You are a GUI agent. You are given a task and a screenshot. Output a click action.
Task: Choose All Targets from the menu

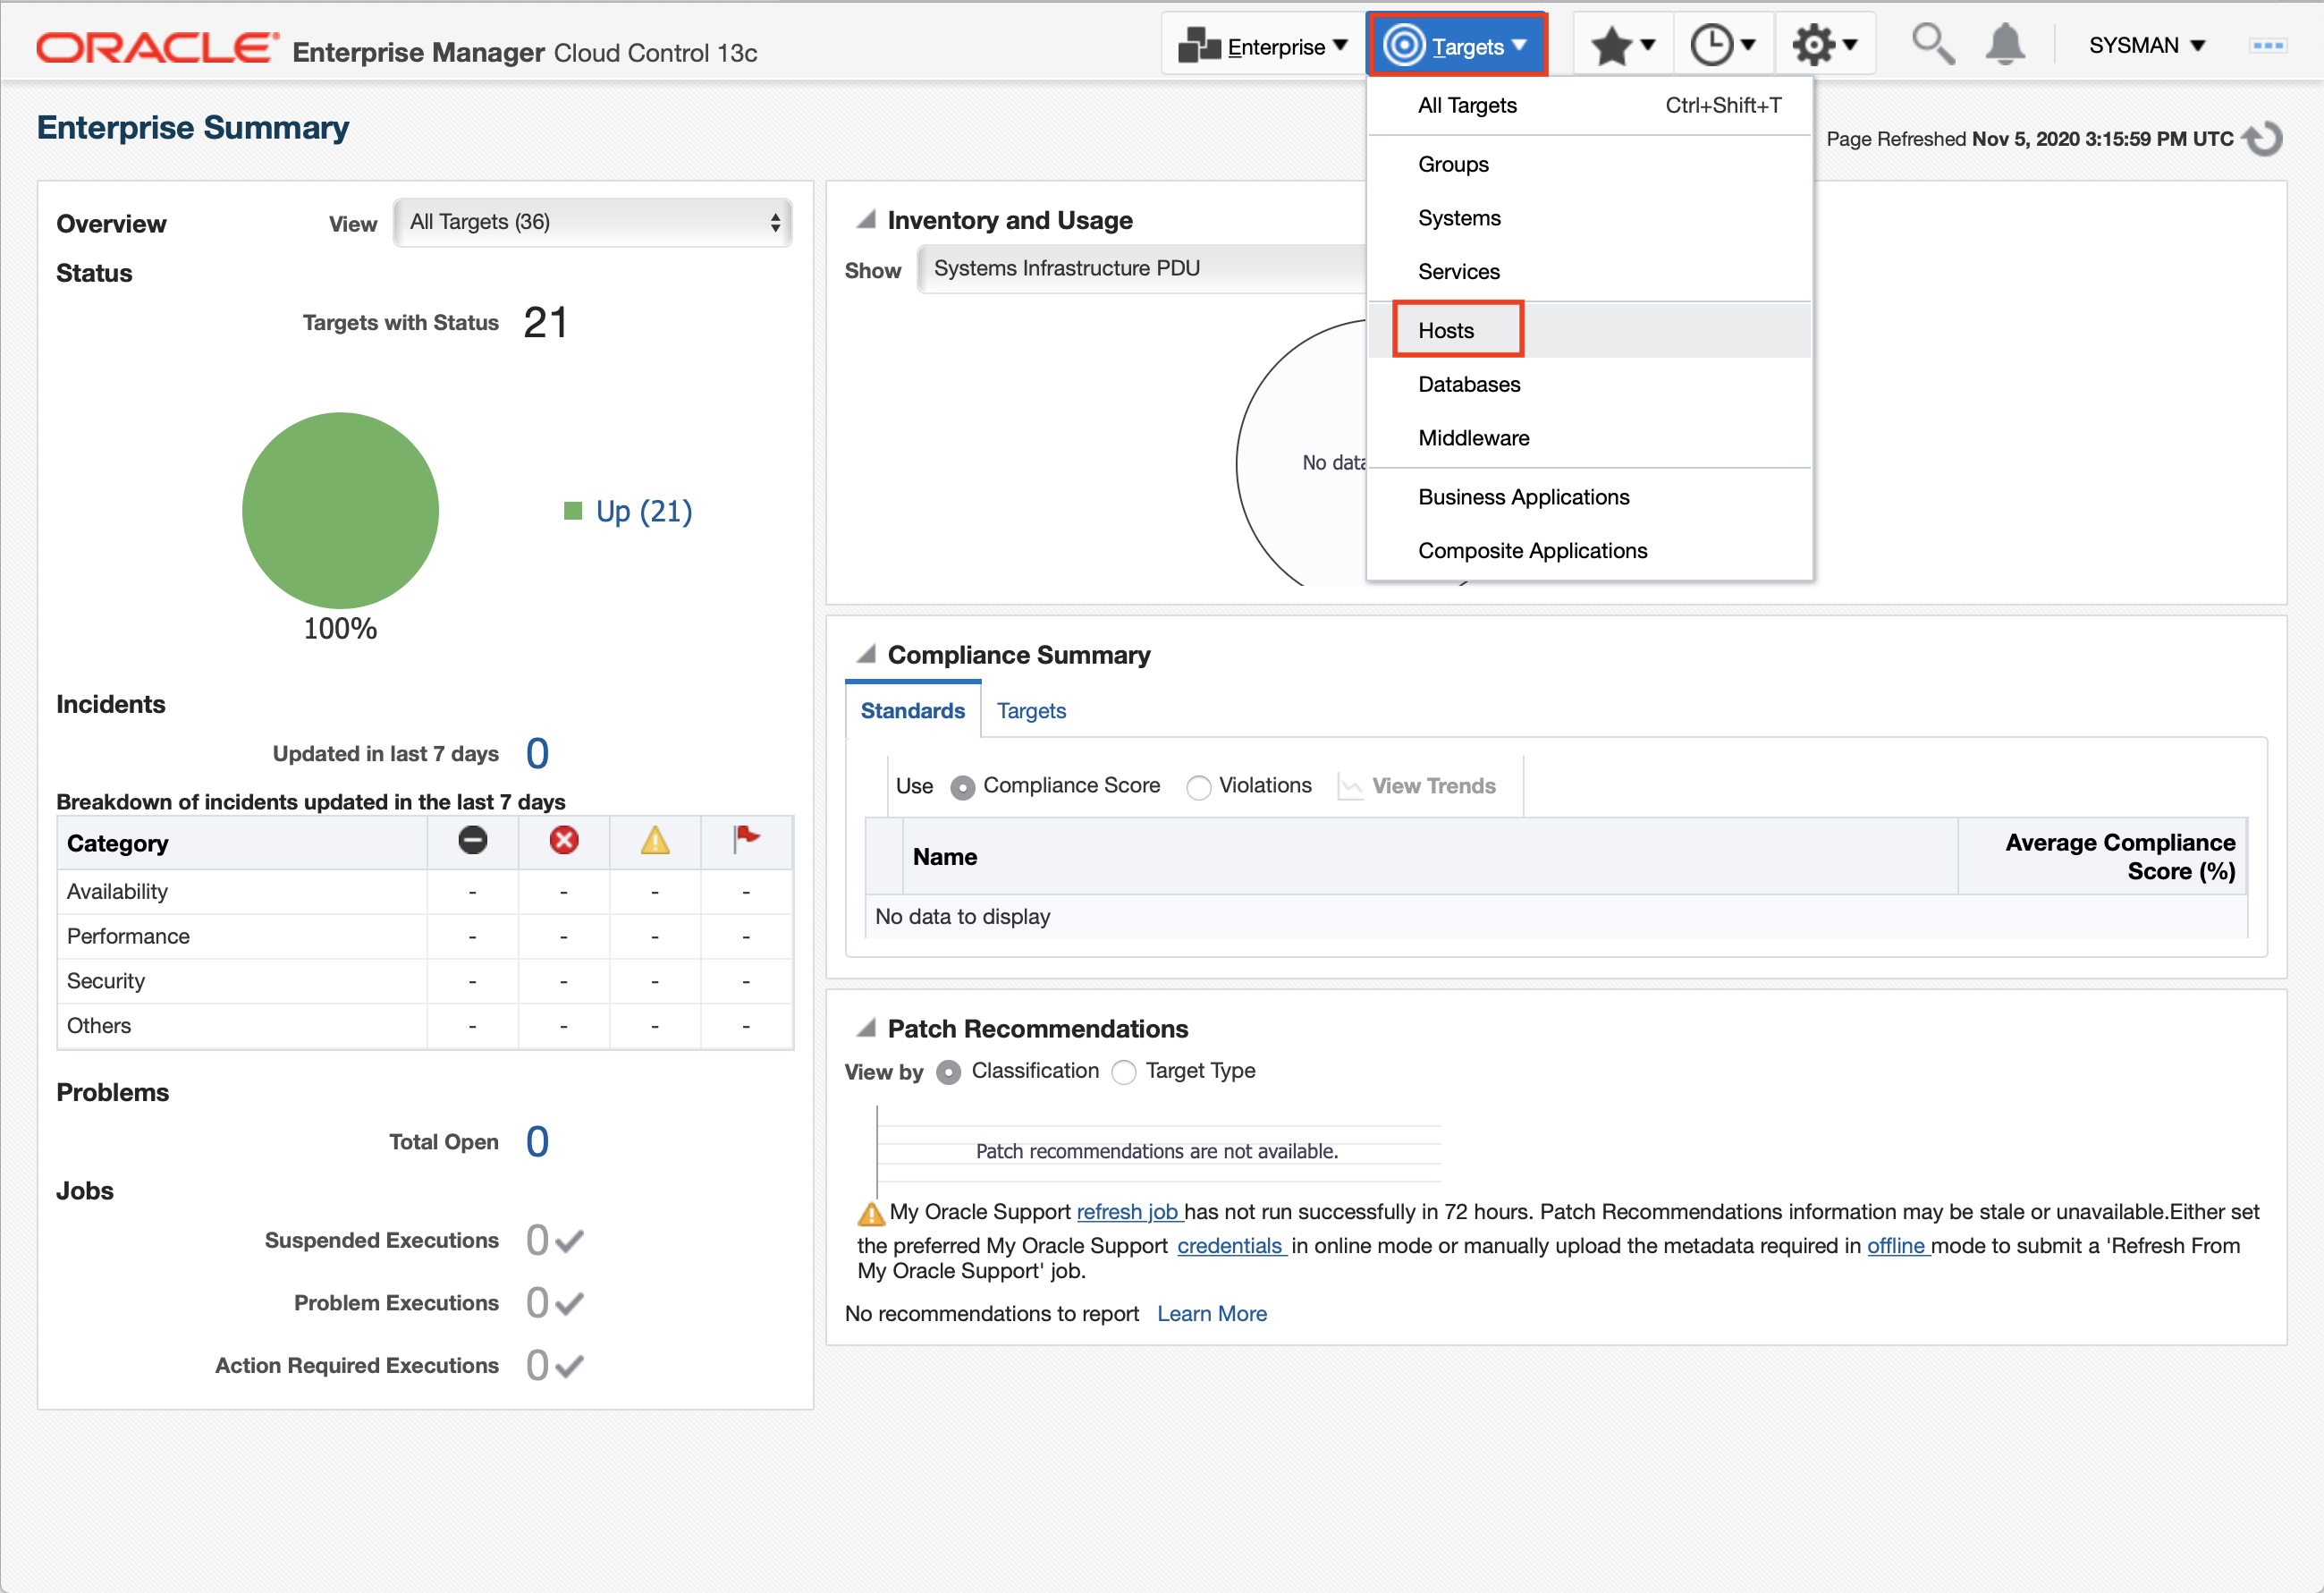(1589, 105)
